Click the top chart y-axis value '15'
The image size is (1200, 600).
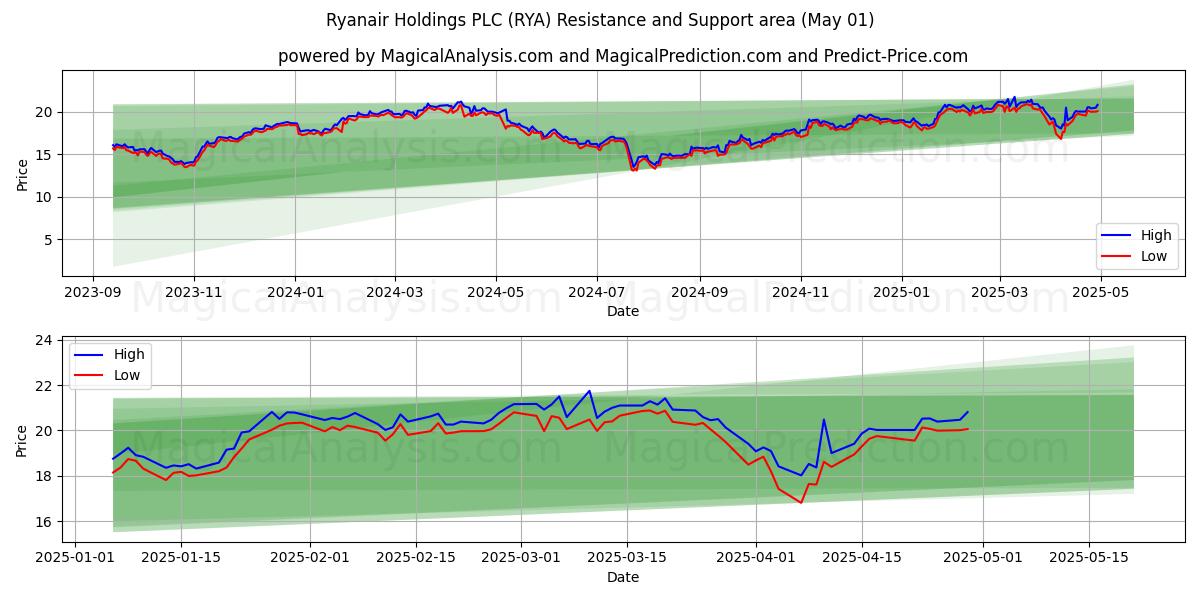46,154
